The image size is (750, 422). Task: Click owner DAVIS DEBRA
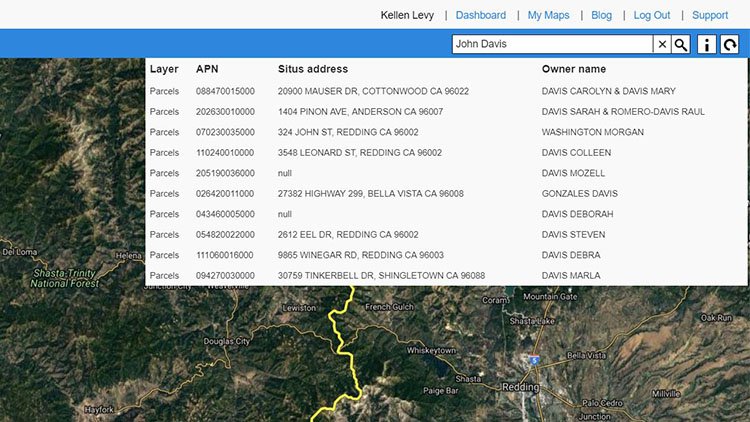(x=571, y=255)
